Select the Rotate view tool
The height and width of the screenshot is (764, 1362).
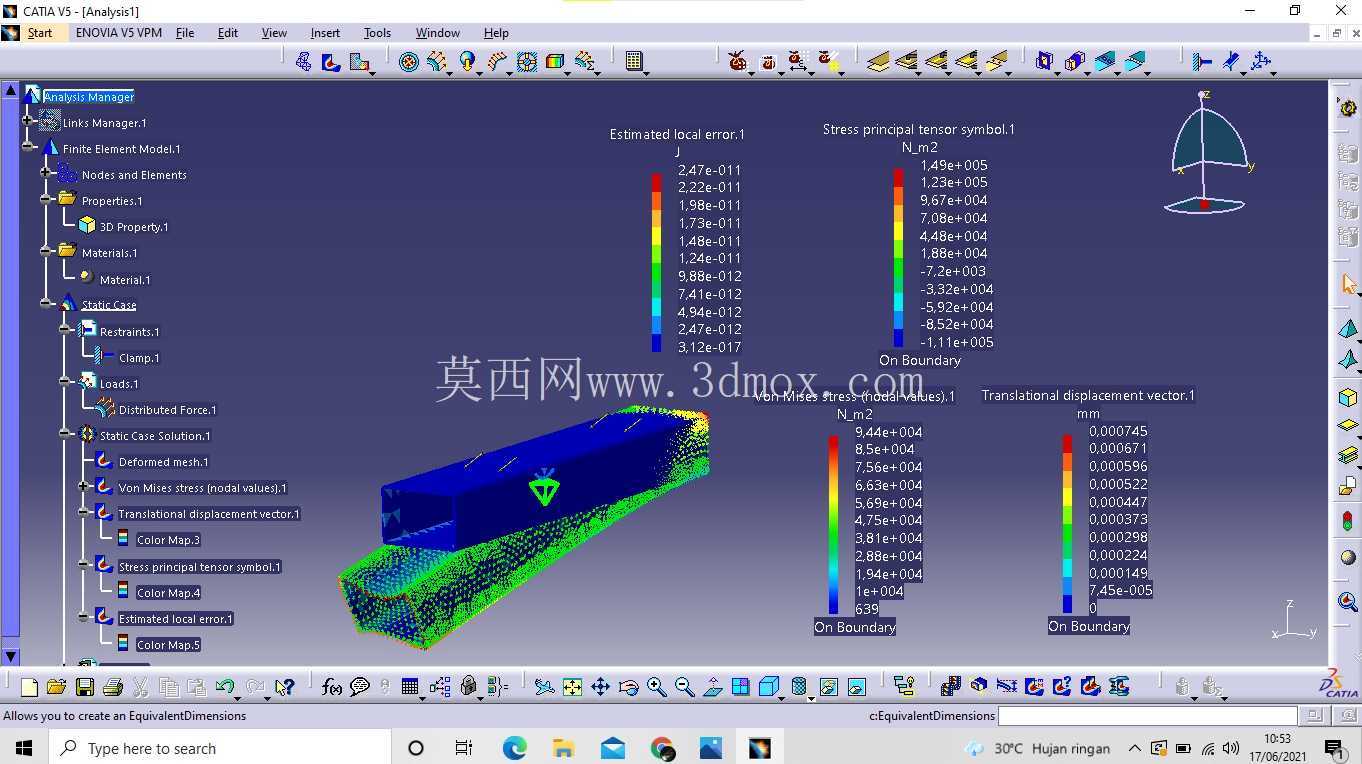(628, 687)
